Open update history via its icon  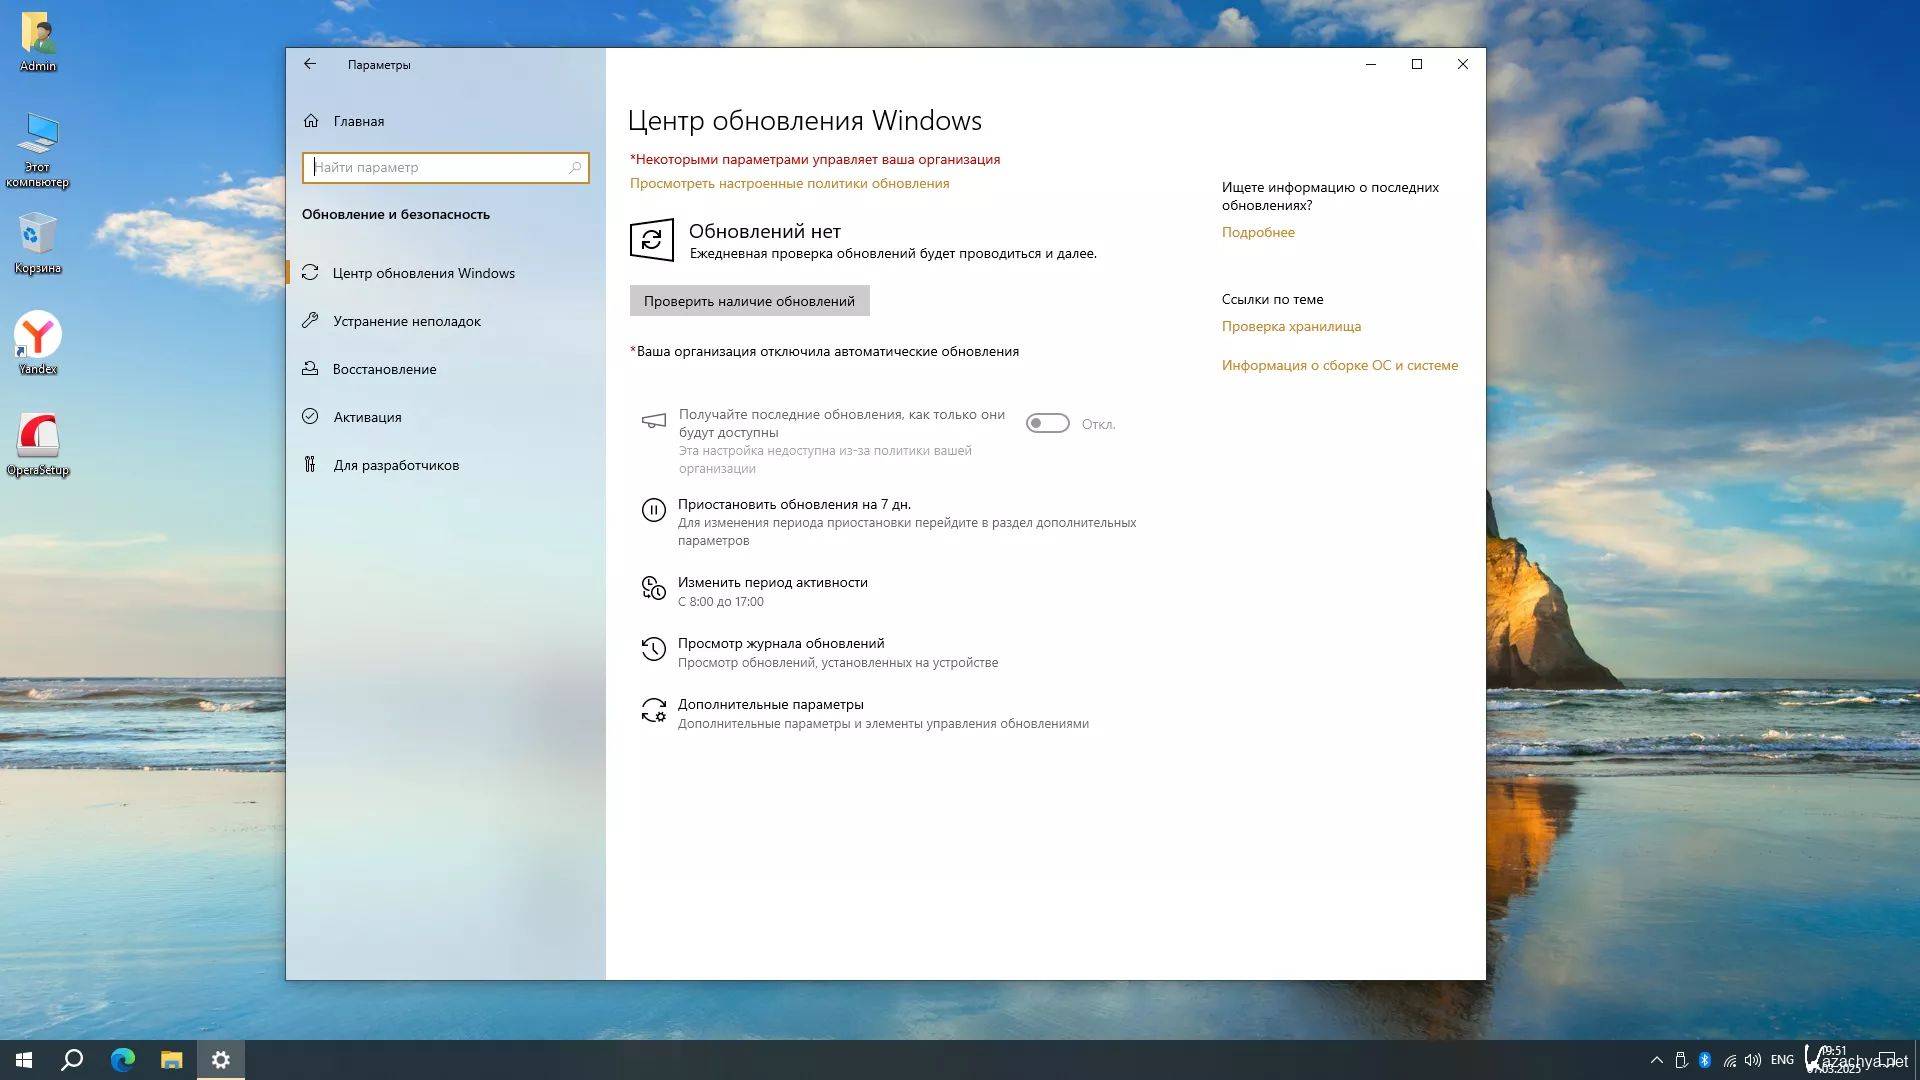click(653, 650)
